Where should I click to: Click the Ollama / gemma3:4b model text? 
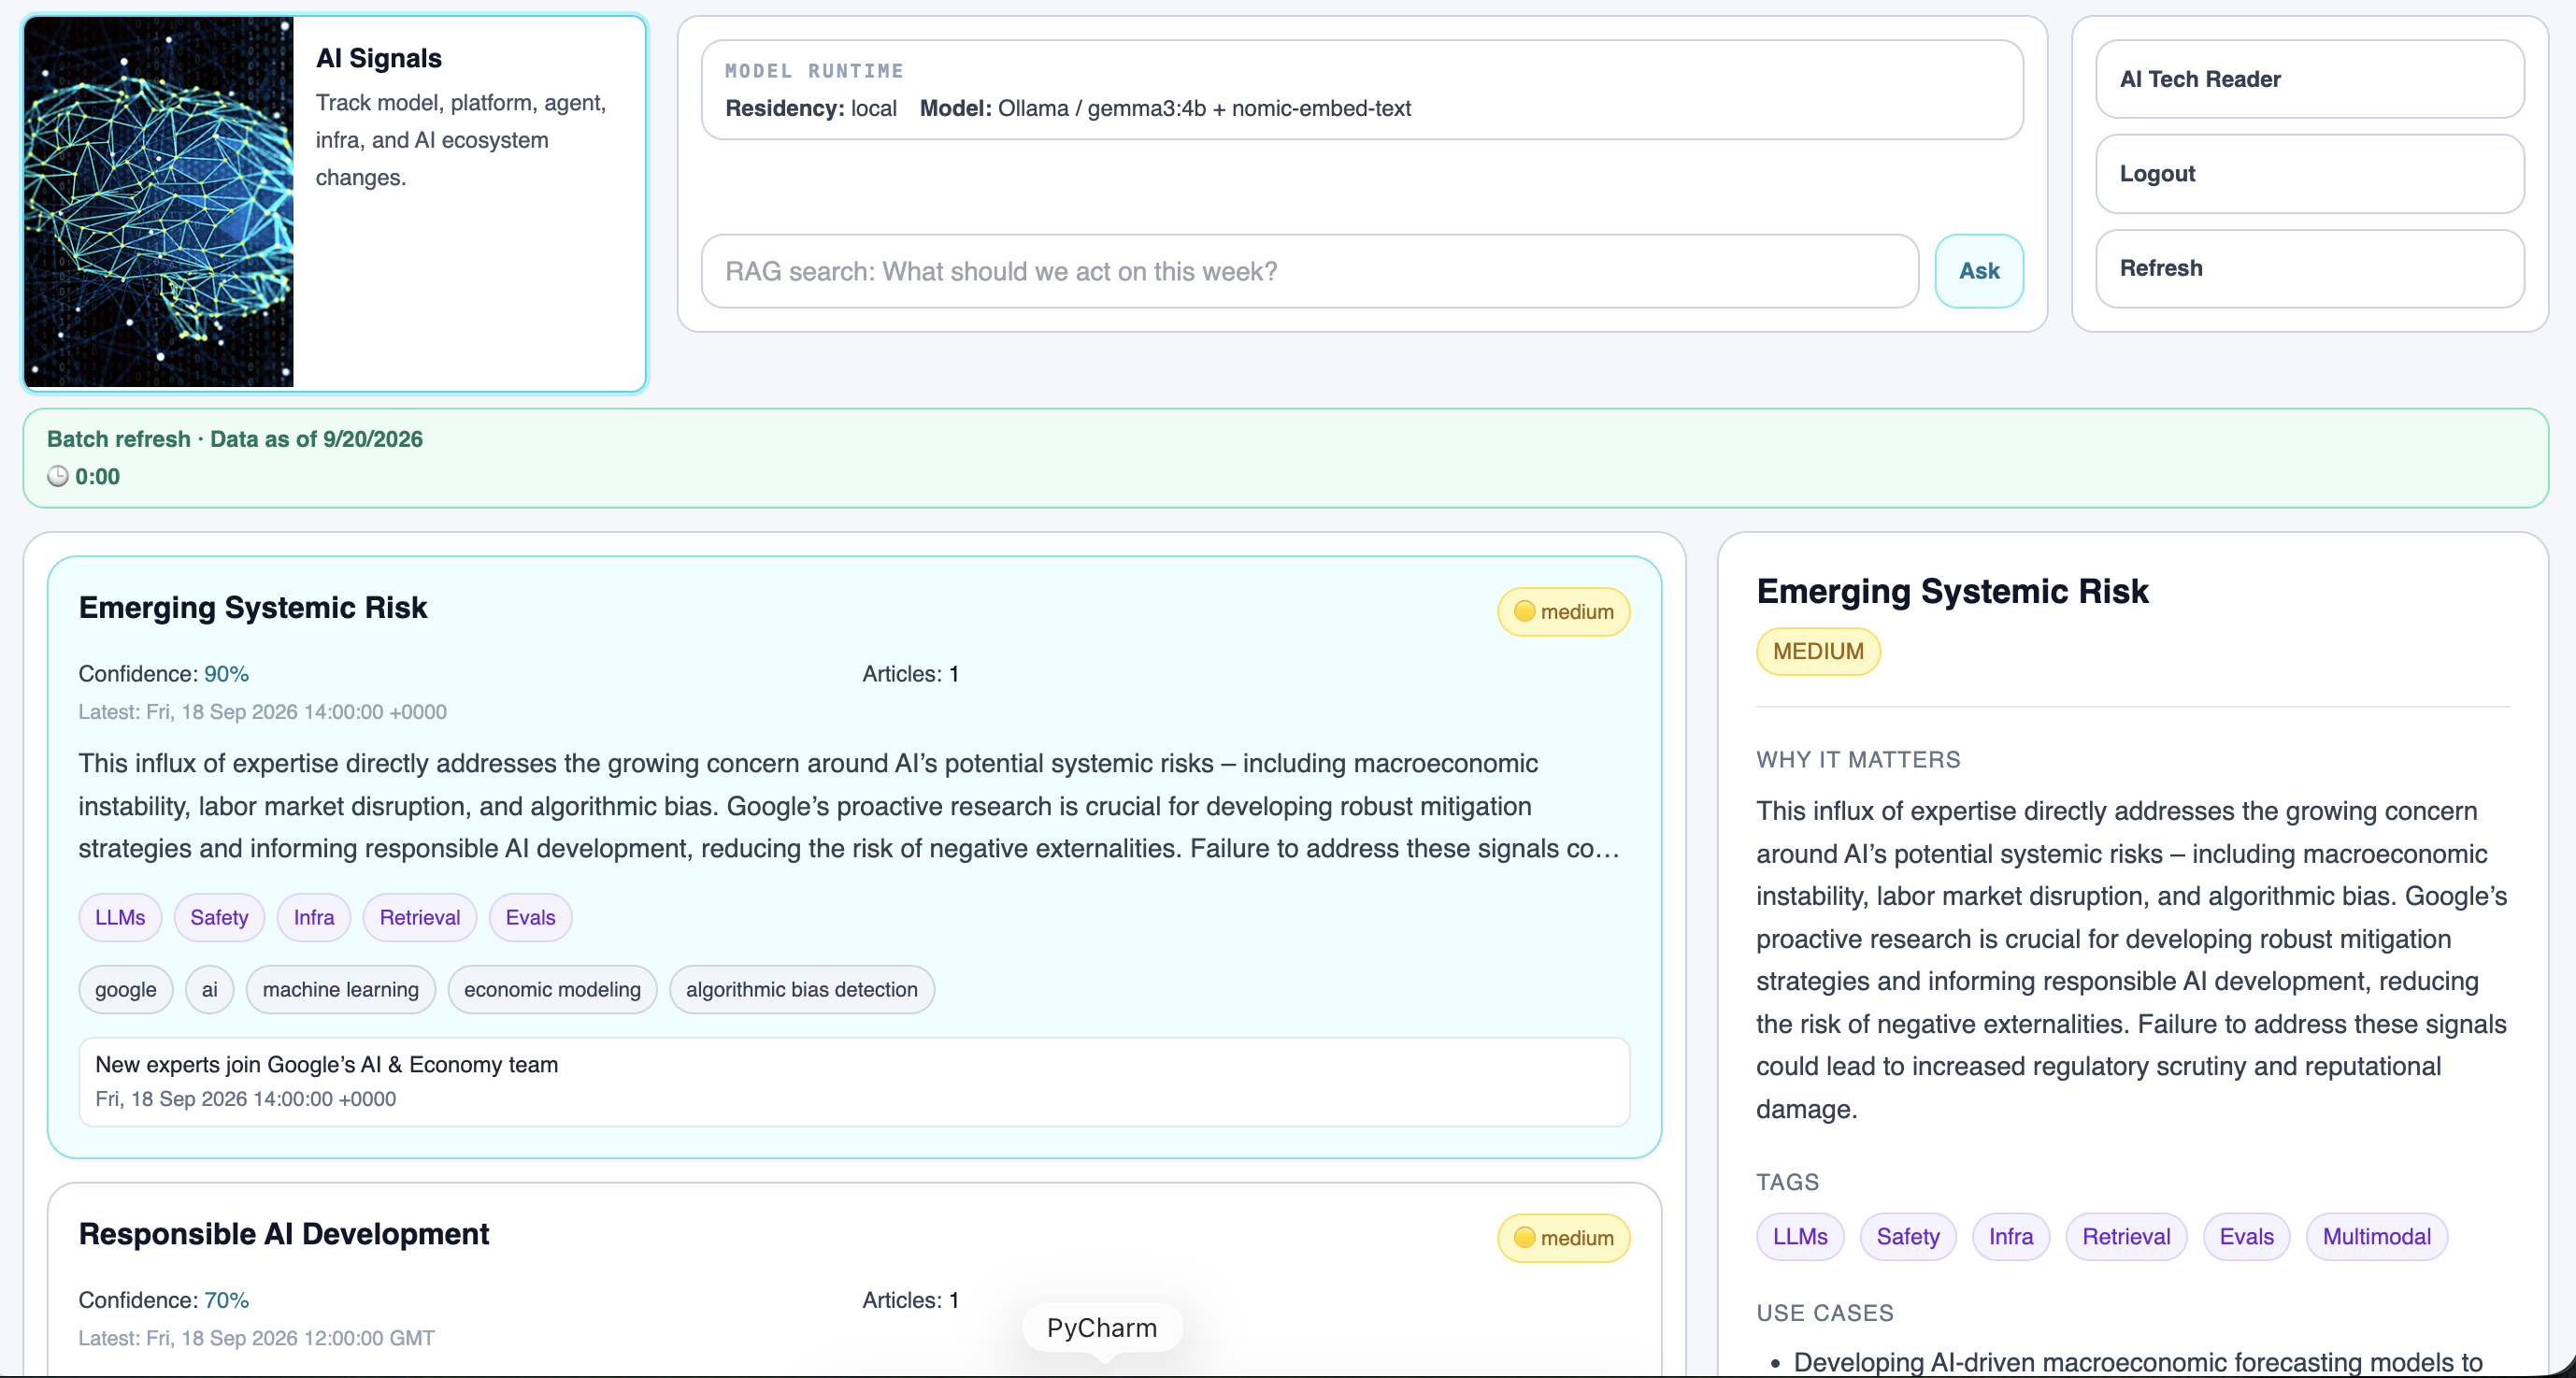[x=1204, y=108]
